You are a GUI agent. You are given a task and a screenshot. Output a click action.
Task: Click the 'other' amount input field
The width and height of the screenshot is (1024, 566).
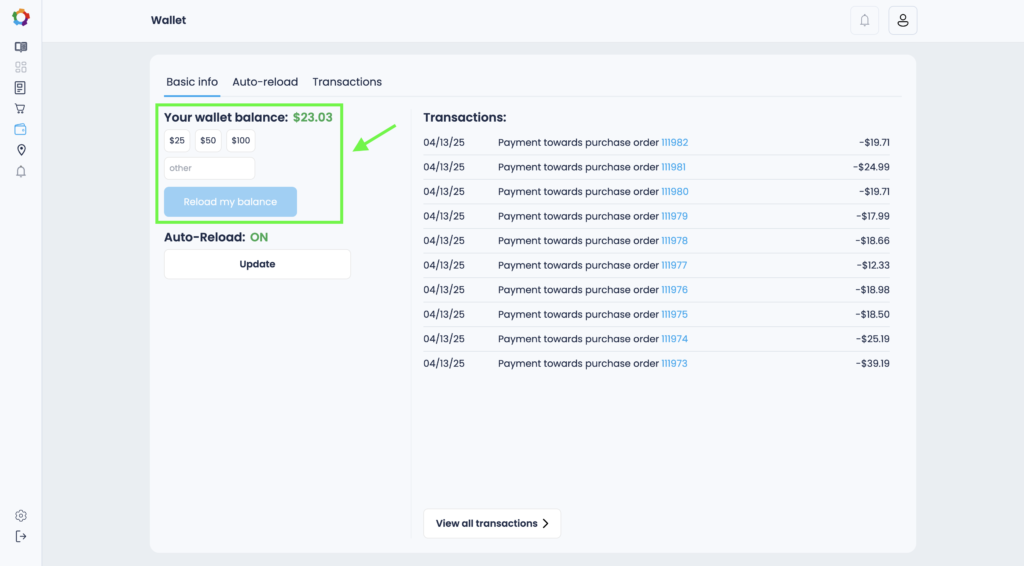(209, 168)
